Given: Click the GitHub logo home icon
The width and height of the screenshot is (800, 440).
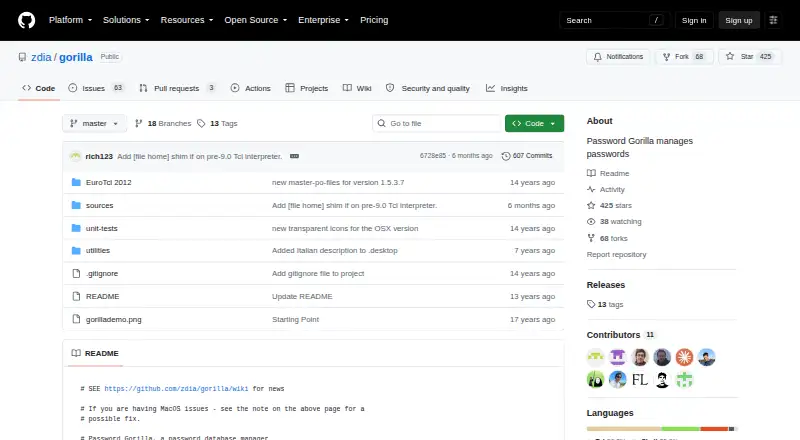Looking at the screenshot, I should coord(27,20).
